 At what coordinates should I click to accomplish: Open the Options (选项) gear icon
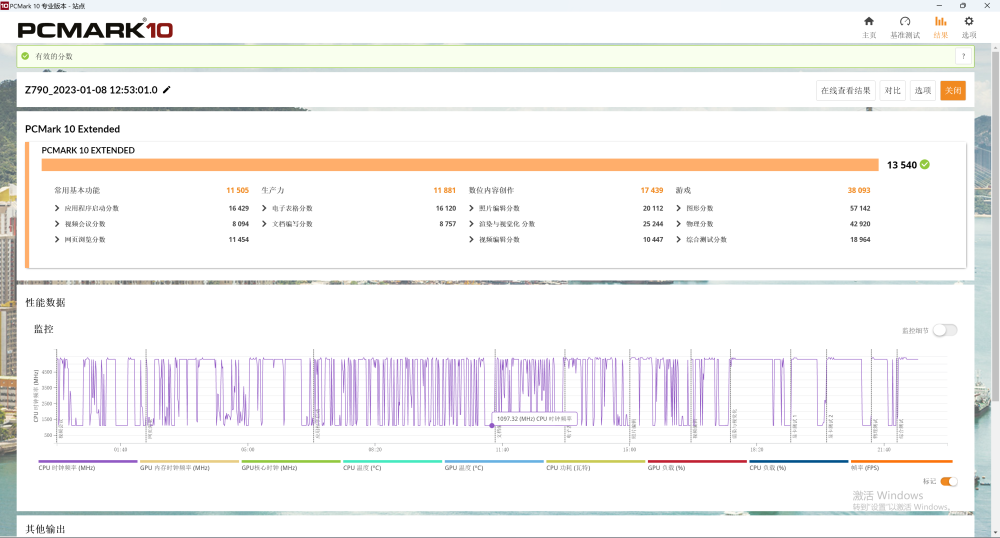pos(968,27)
